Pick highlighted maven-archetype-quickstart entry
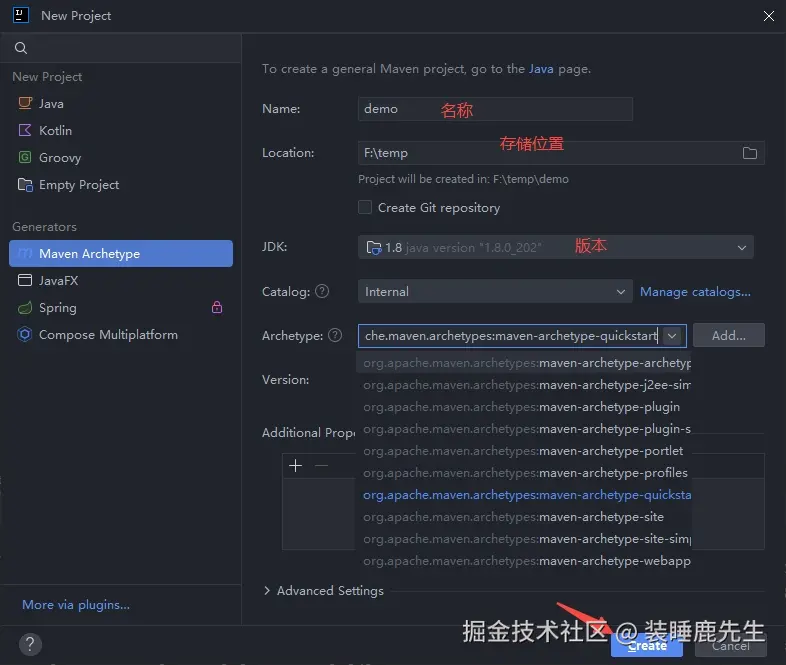 (x=524, y=495)
